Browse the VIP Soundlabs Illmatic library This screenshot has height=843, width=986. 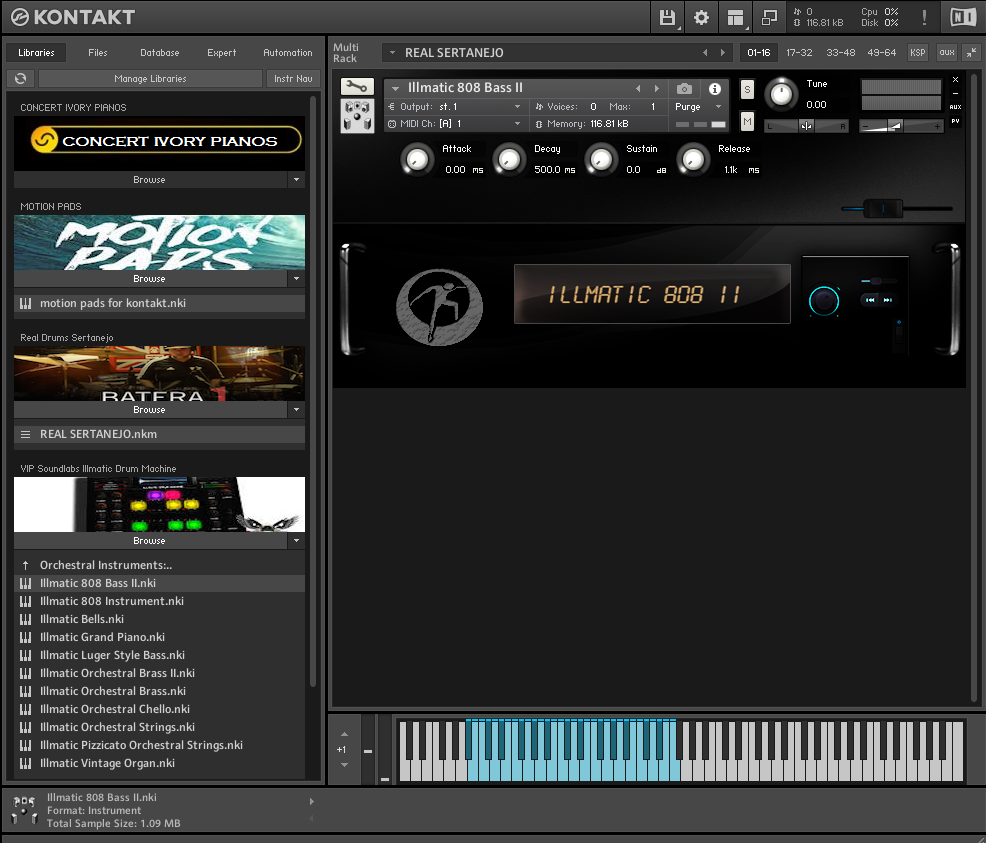coord(150,541)
